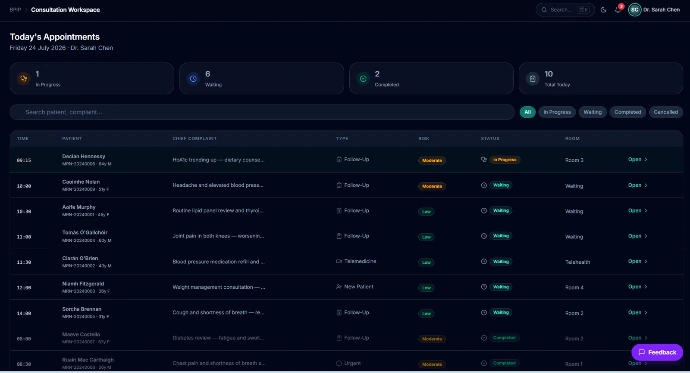The width and height of the screenshot is (690, 373).
Task: Filter appointments by Cancelled
Action: tap(665, 112)
